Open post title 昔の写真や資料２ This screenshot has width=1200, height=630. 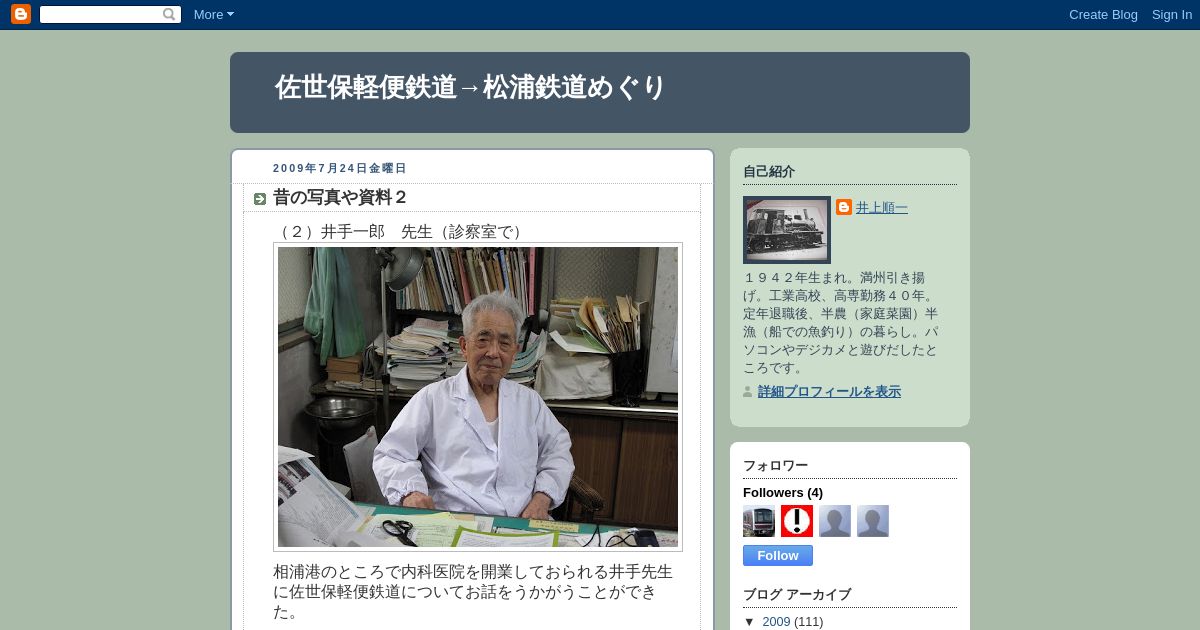340,198
